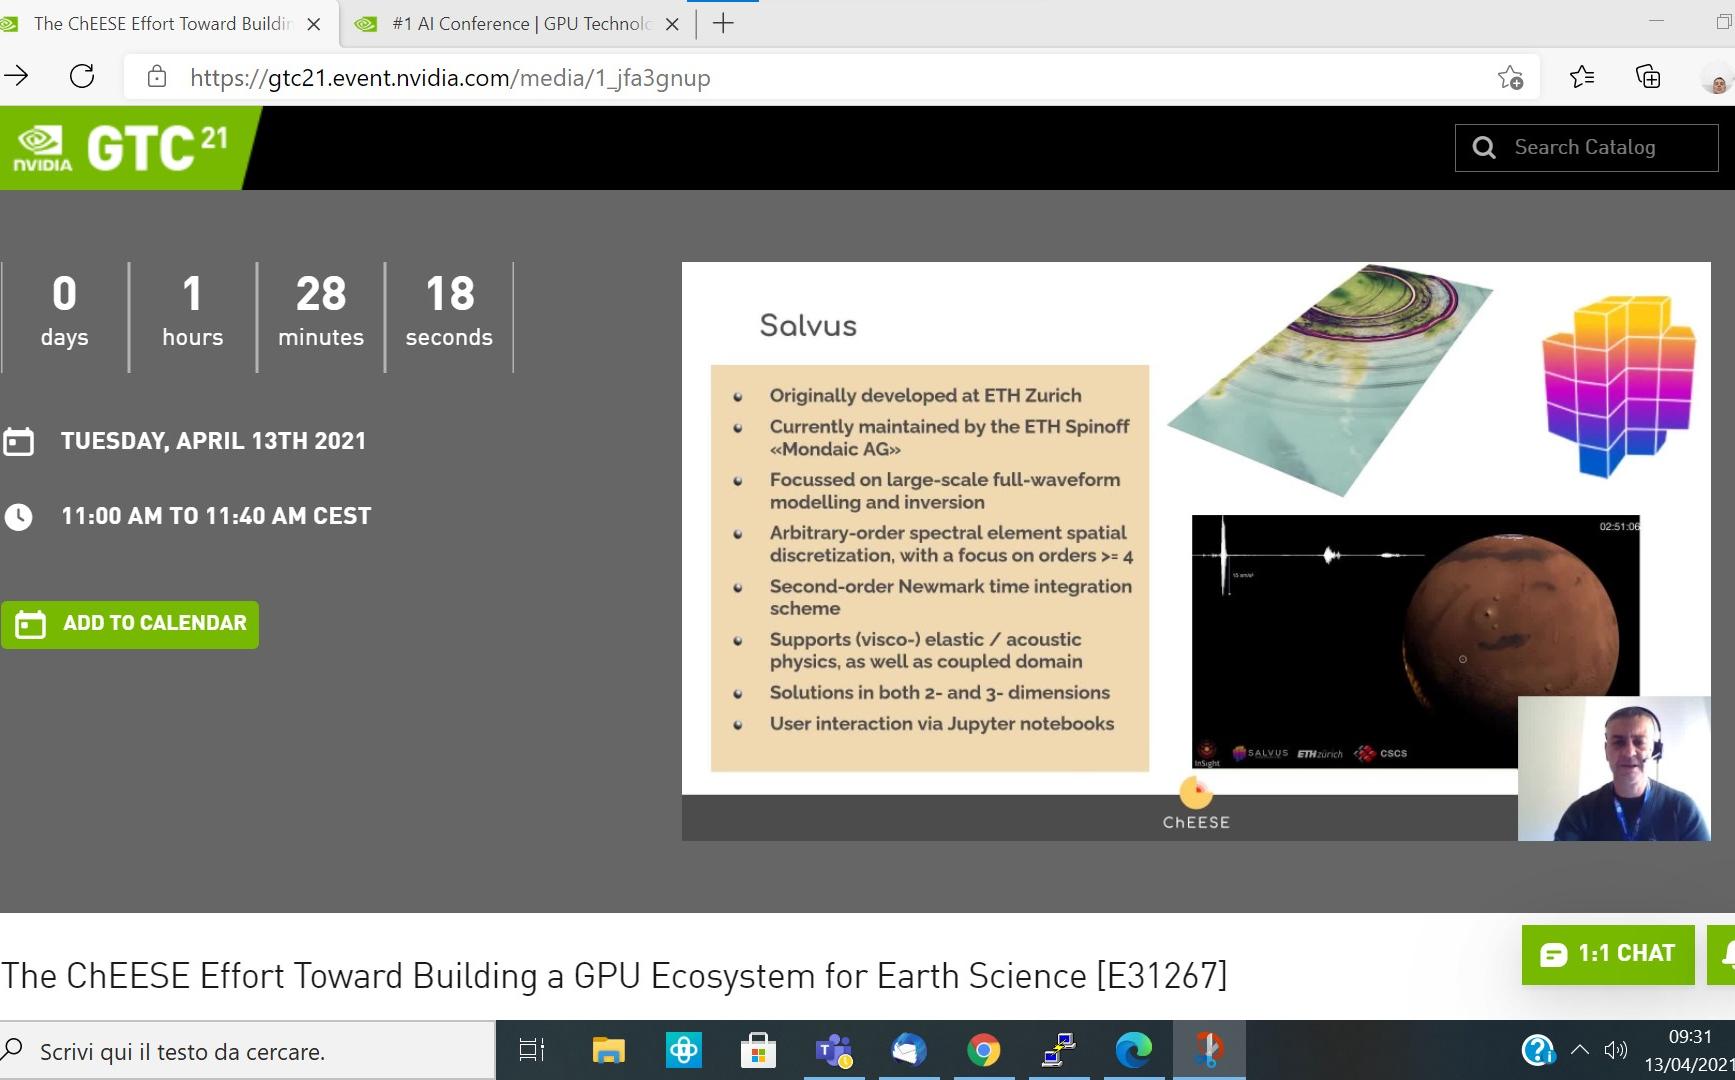Open the Favorites list icon
1735x1080 pixels.
pos(1582,77)
